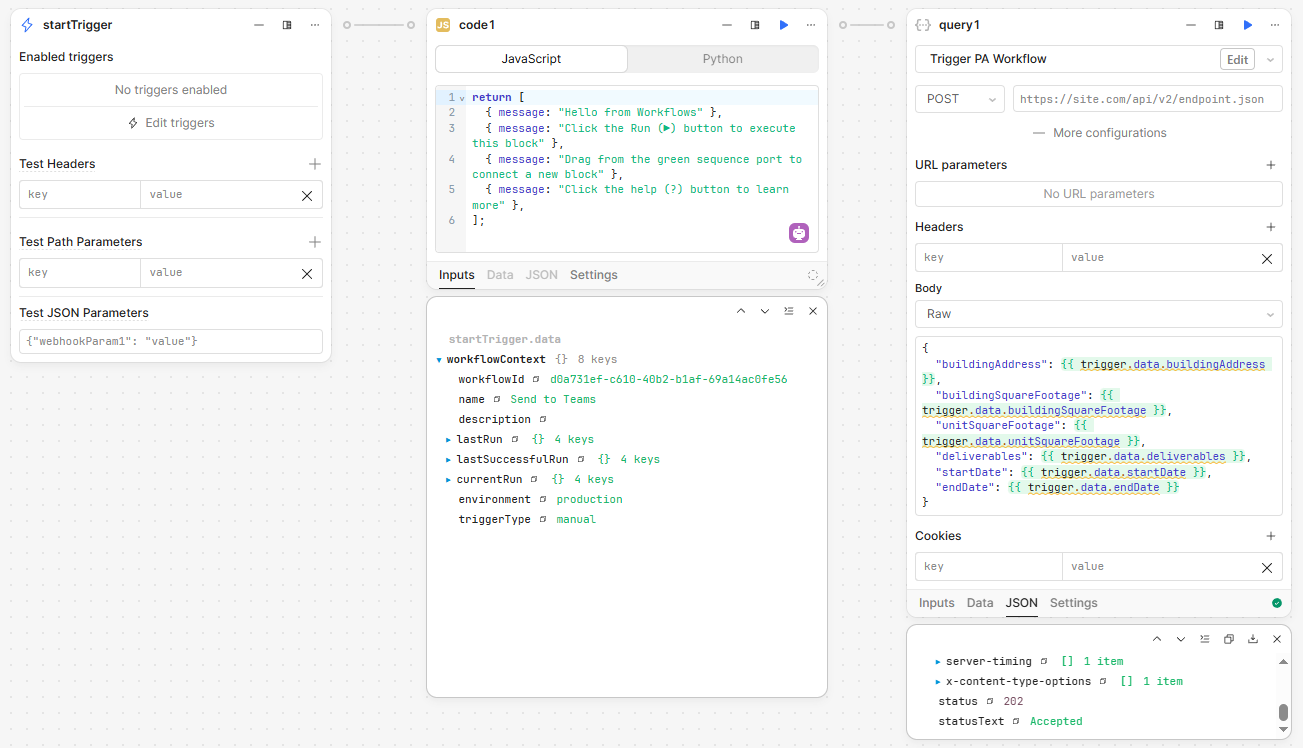This screenshot has height=748, width=1303.
Task: Select JavaScript as code language
Action: [531, 59]
